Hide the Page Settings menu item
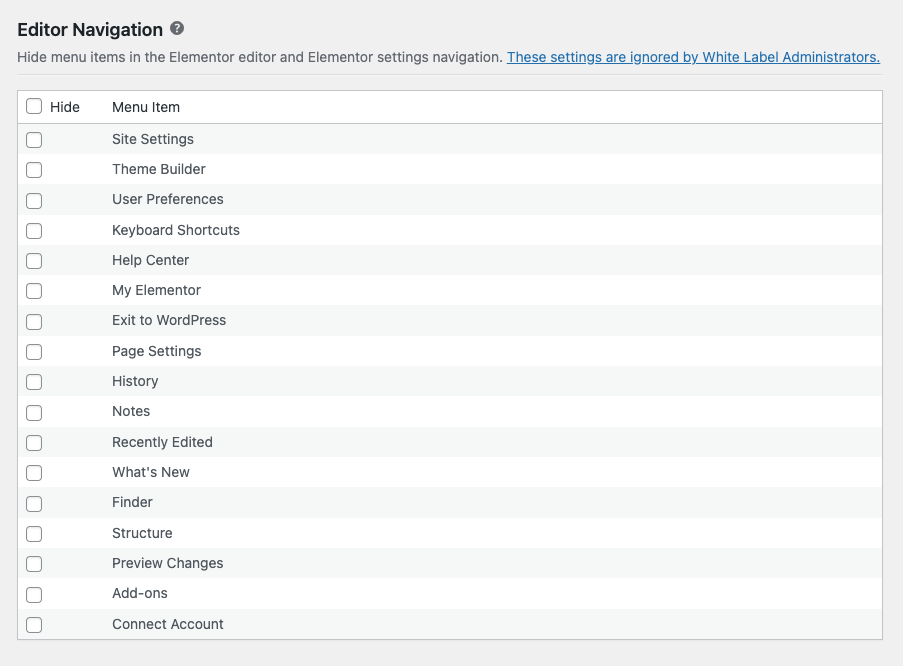The image size is (903, 666). (x=33, y=352)
